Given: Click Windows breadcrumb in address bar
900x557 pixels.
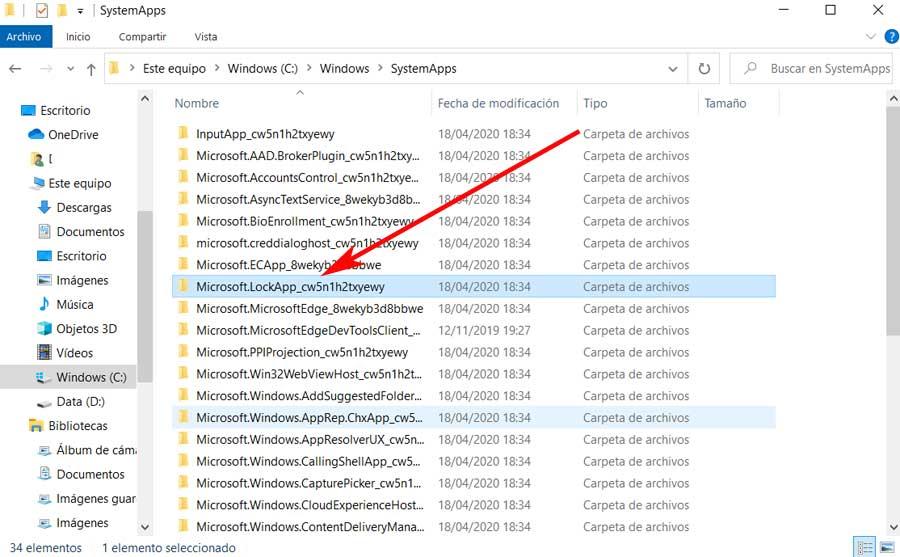Looking at the screenshot, I should tap(344, 68).
